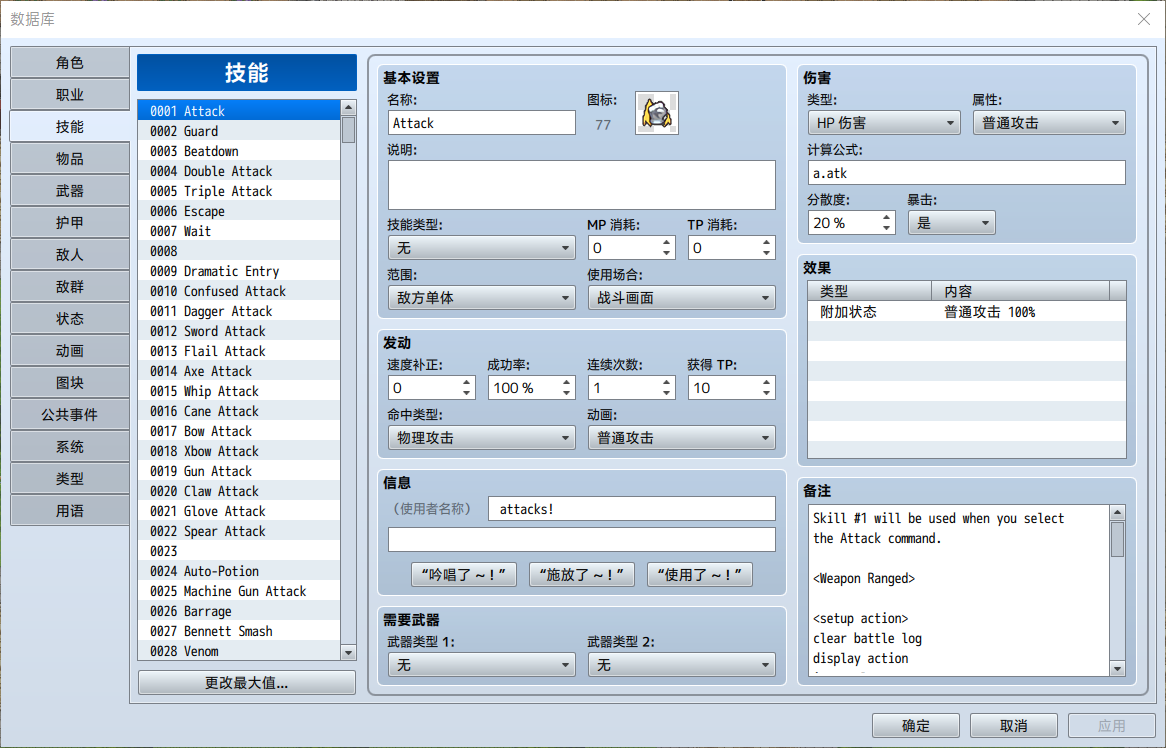Increase the 分散度 value
This screenshot has height=748, width=1166.
coord(886,217)
